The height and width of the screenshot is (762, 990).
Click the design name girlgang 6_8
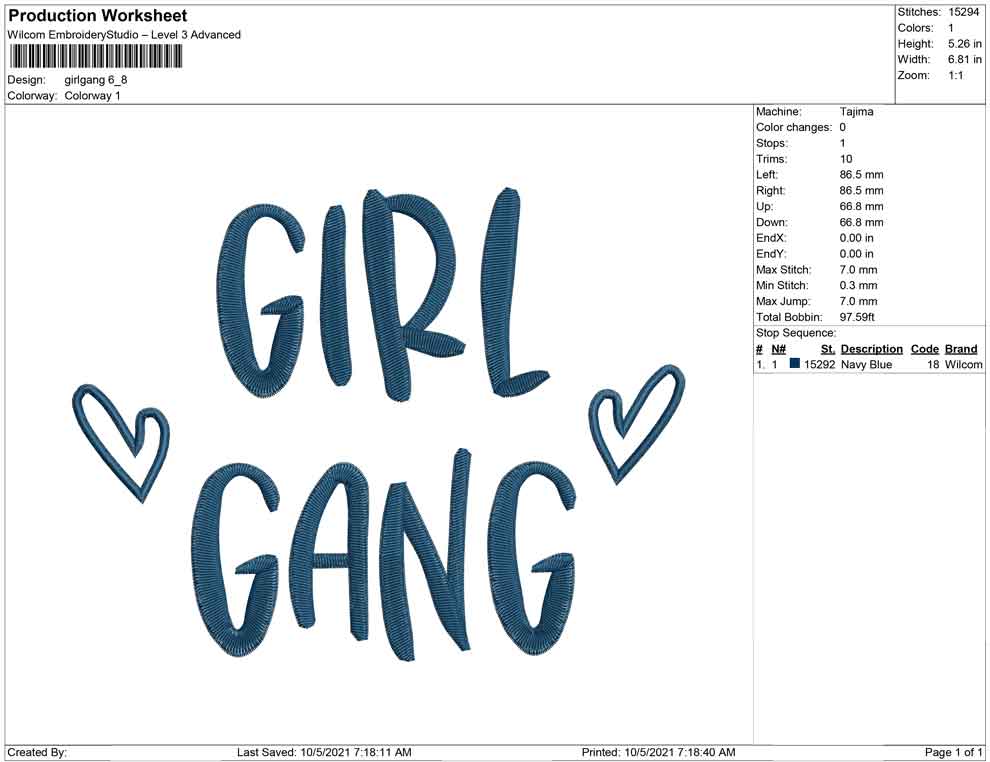[96, 80]
